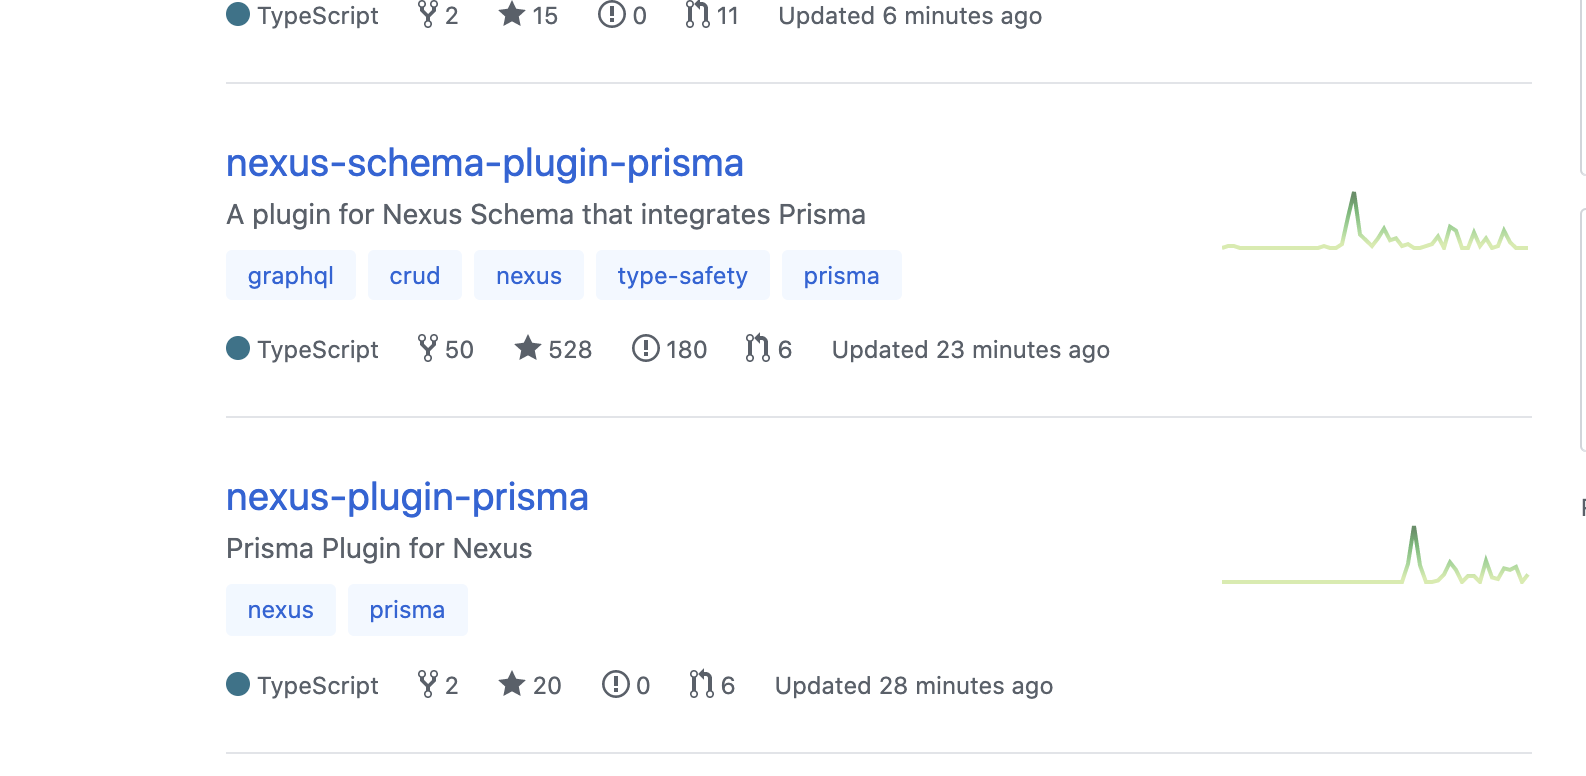1586x776 pixels.
Task: Click the star icon showing 15 stars
Action: pyautogui.click(x=511, y=15)
